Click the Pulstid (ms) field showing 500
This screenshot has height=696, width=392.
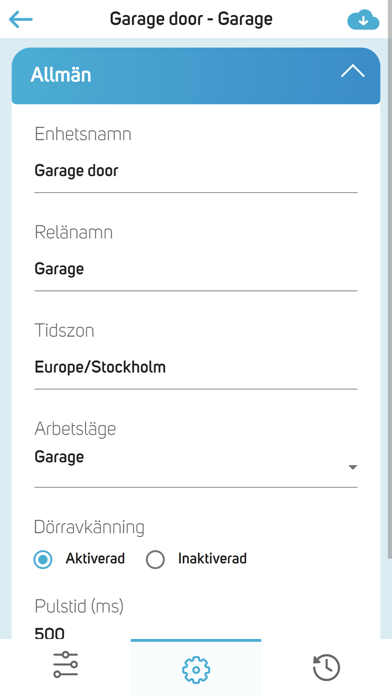(196, 632)
